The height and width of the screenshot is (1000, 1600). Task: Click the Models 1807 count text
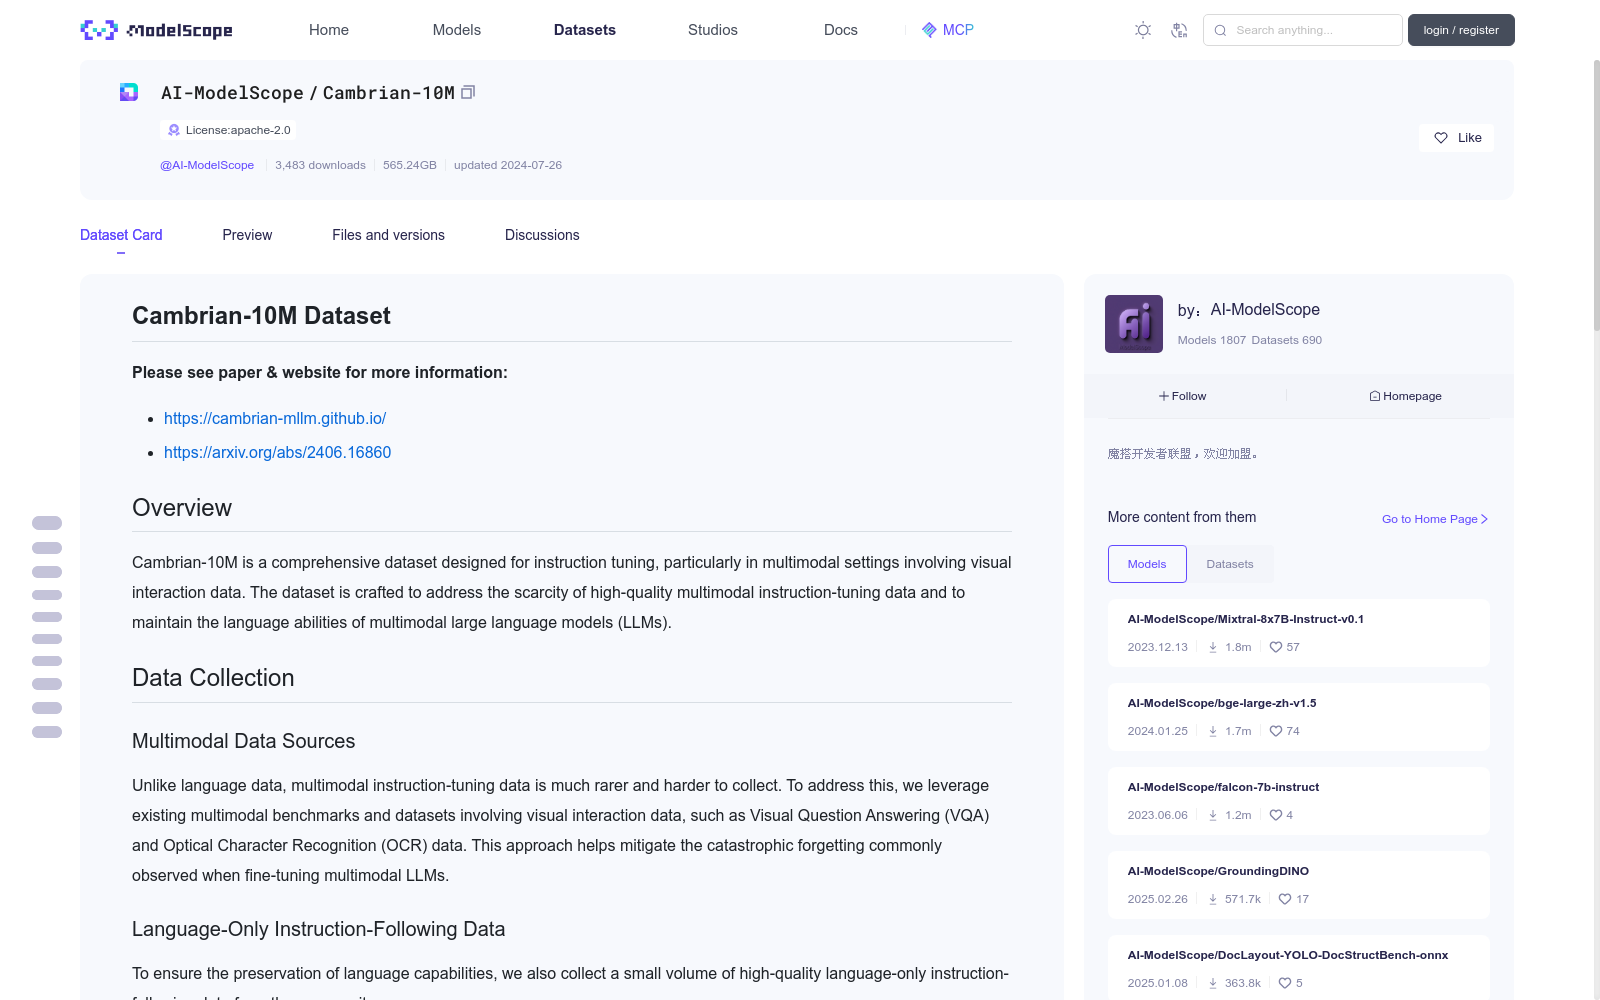(x=1212, y=340)
